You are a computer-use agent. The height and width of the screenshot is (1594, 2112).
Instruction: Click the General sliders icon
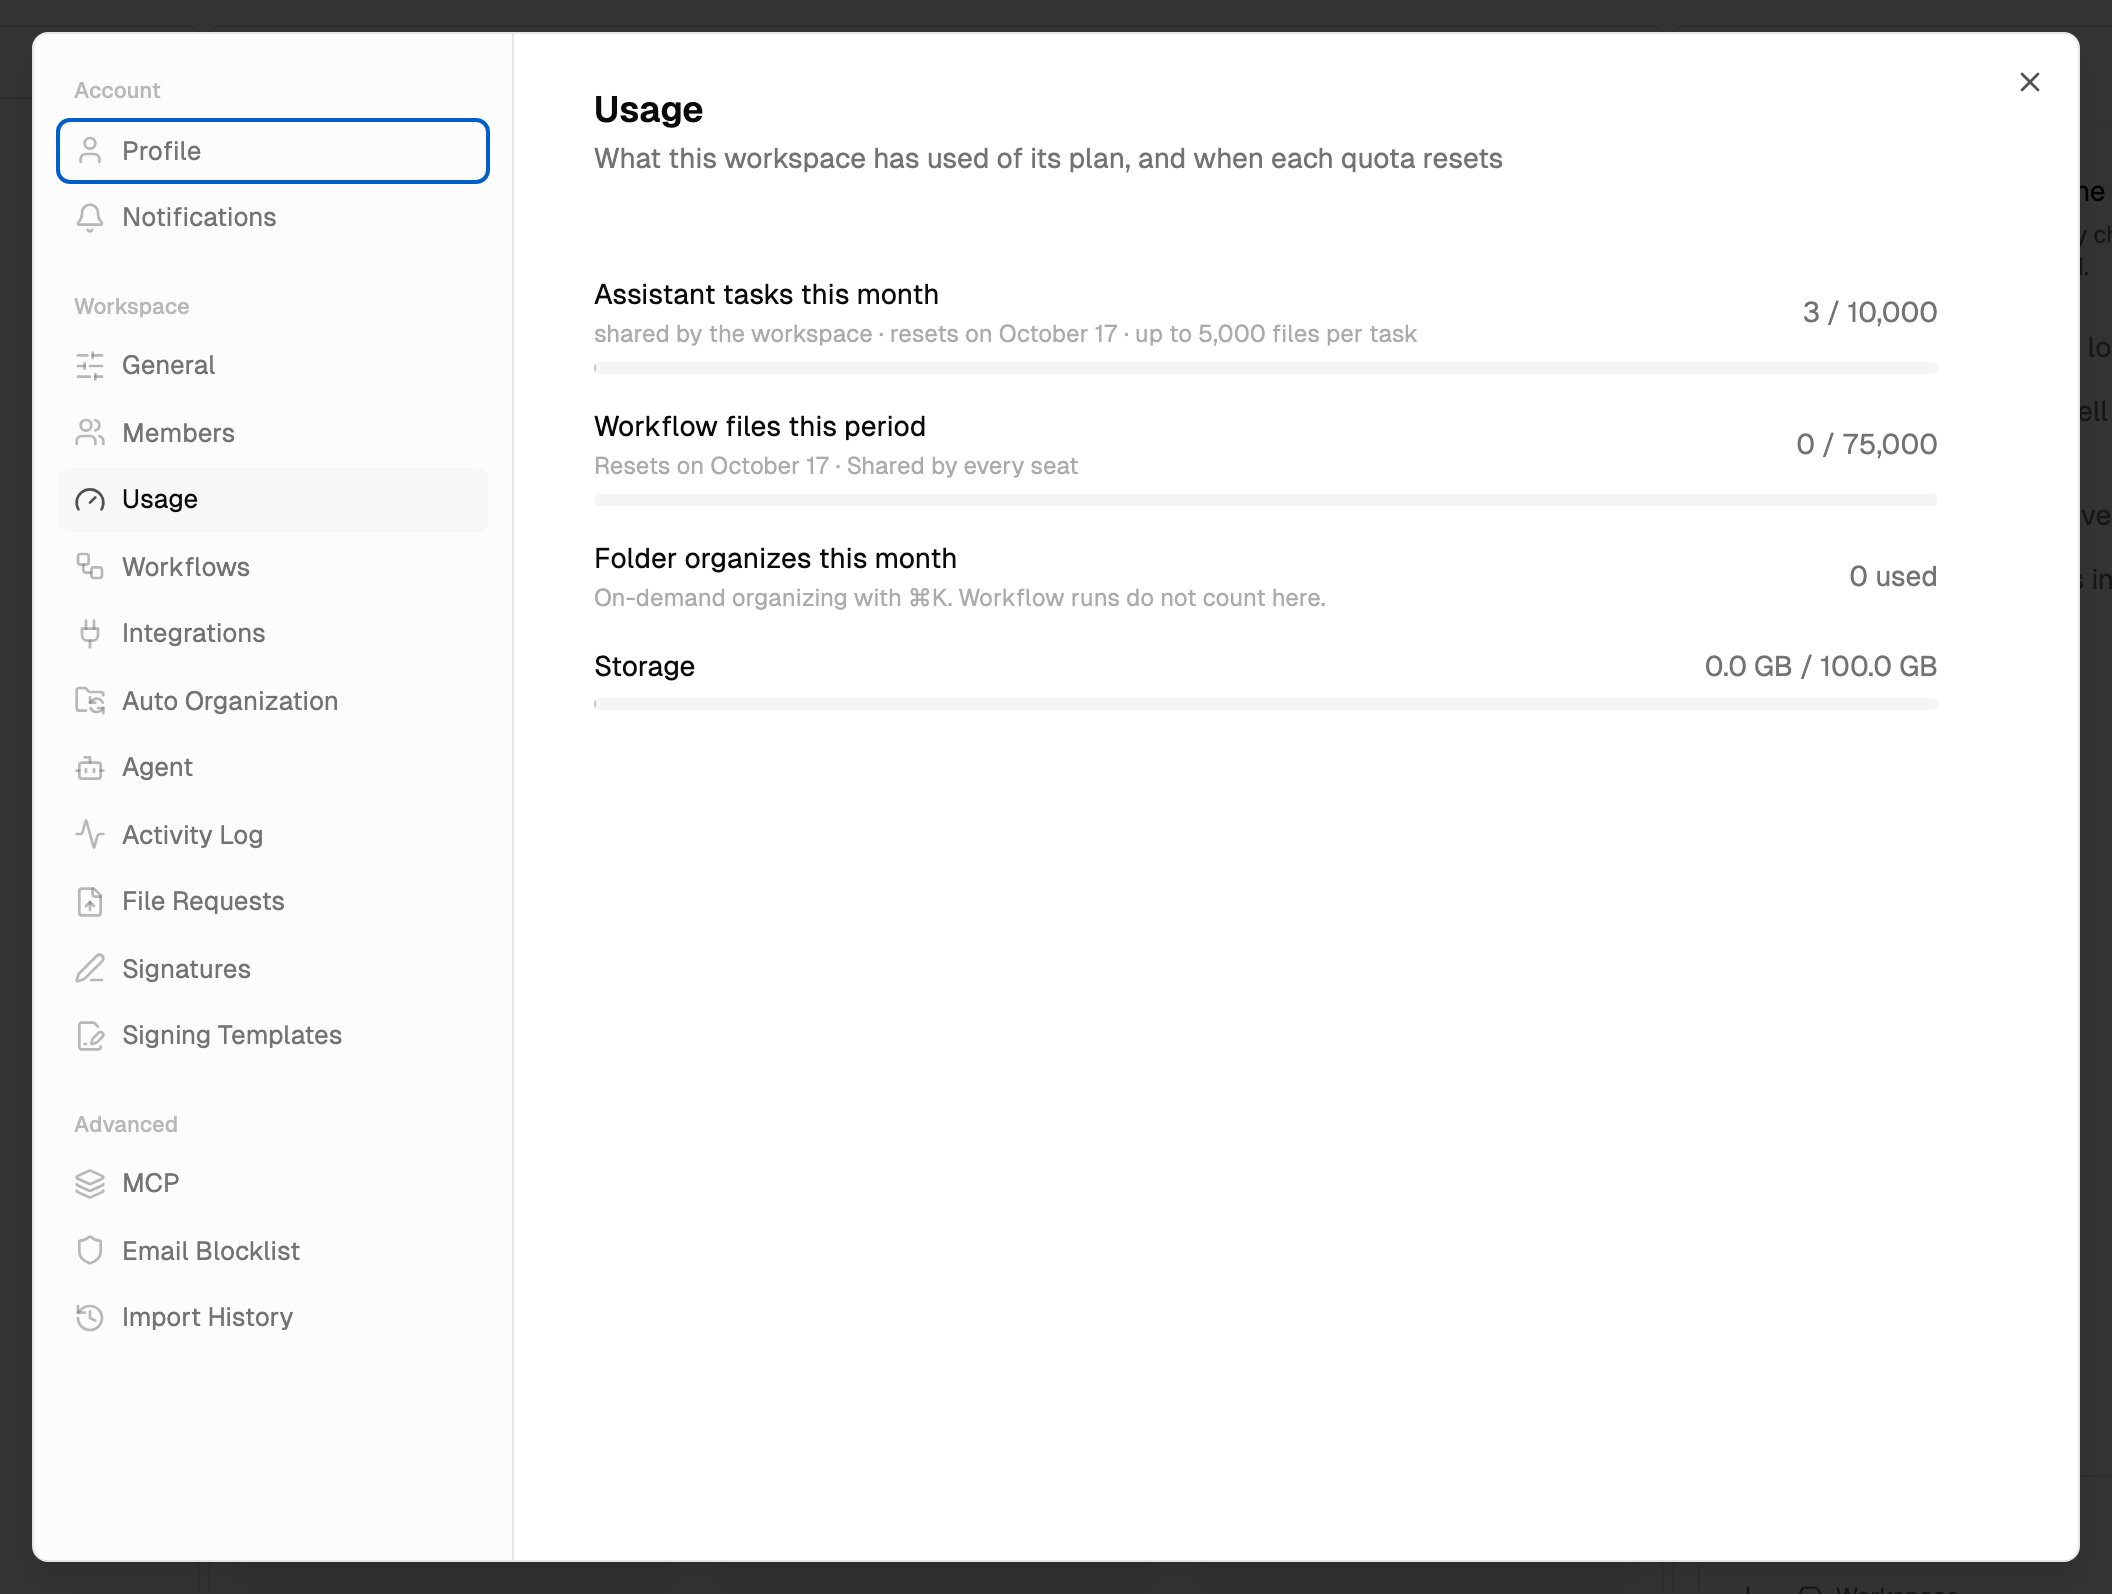[x=90, y=365]
